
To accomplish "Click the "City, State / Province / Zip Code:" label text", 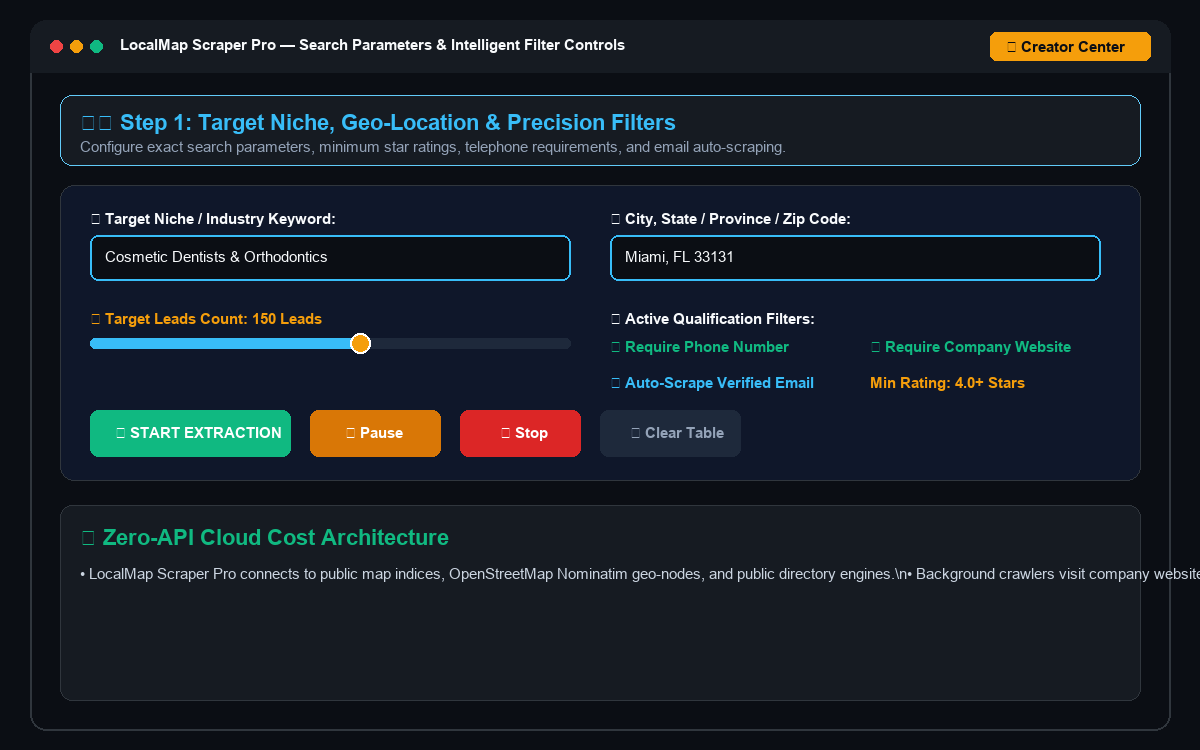I will click(730, 219).
